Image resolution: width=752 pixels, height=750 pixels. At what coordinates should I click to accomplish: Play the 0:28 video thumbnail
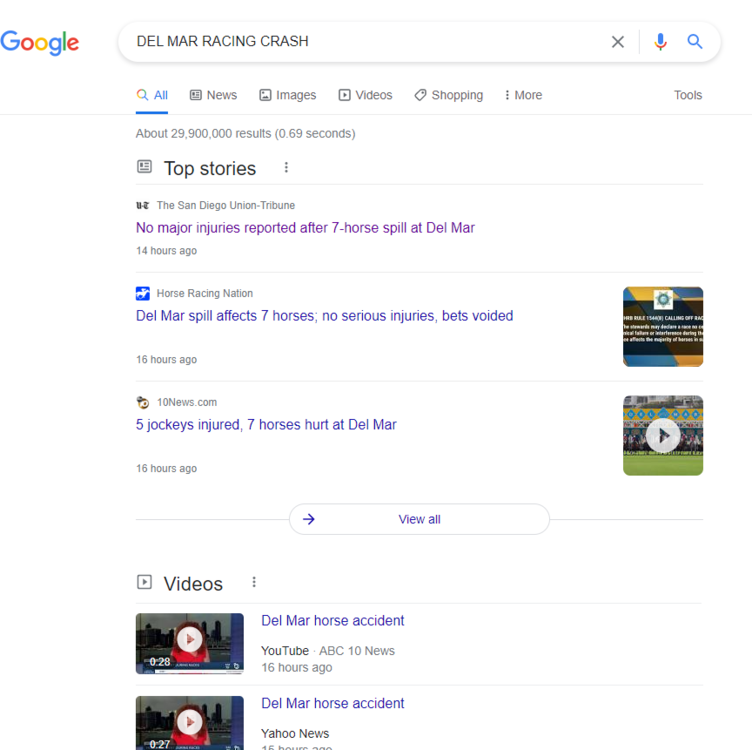(x=189, y=644)
